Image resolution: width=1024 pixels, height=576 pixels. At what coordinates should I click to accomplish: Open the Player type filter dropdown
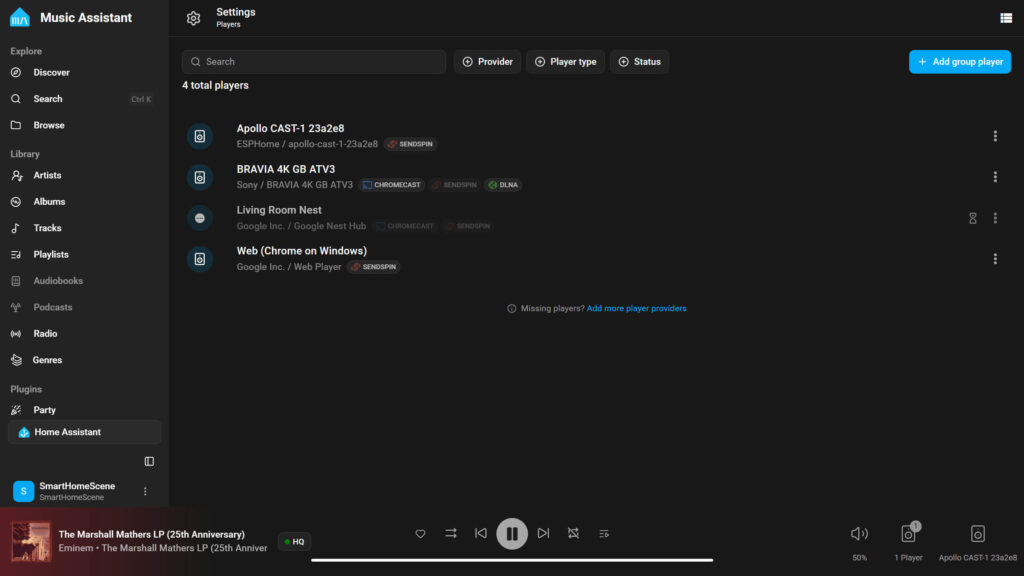pyautogui.click(x=566, y=61)
